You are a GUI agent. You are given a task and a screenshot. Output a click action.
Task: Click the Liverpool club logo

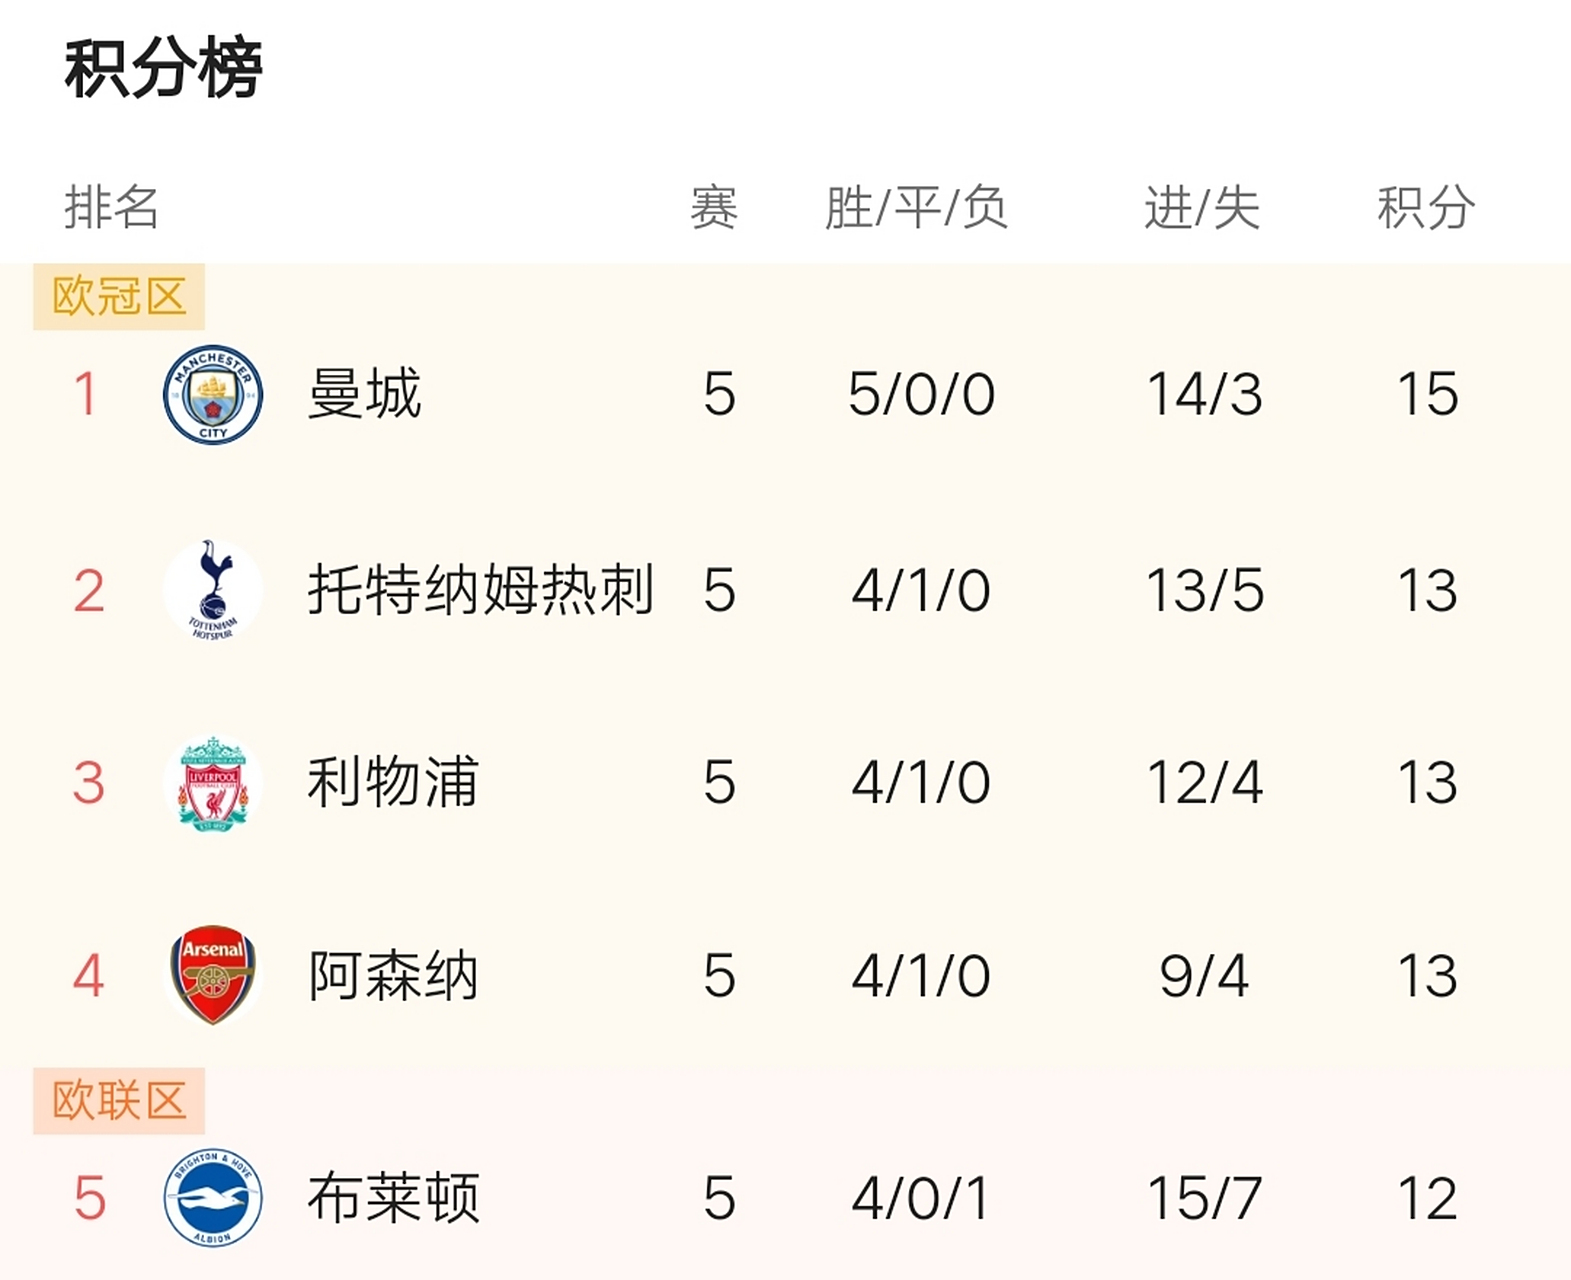coord(211,784)
